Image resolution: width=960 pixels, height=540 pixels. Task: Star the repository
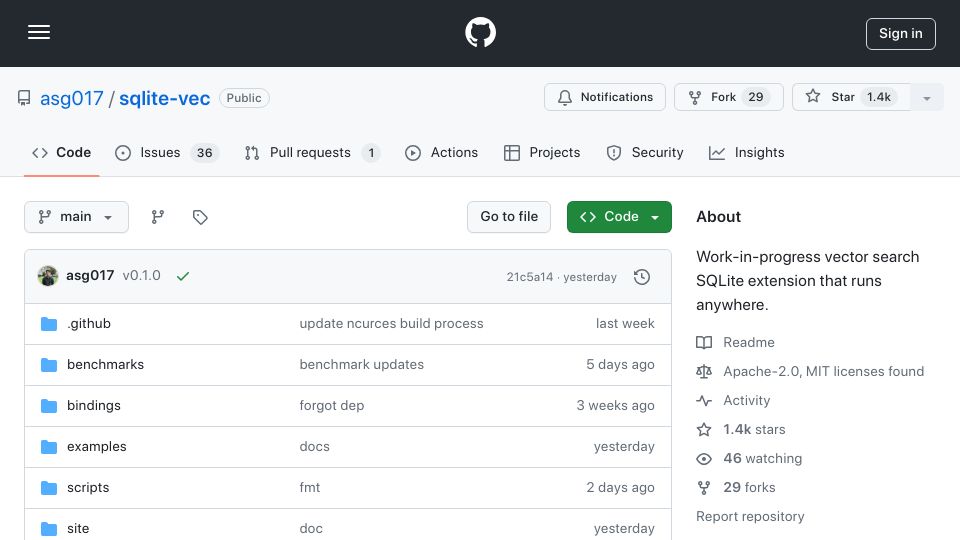point(851,97)
